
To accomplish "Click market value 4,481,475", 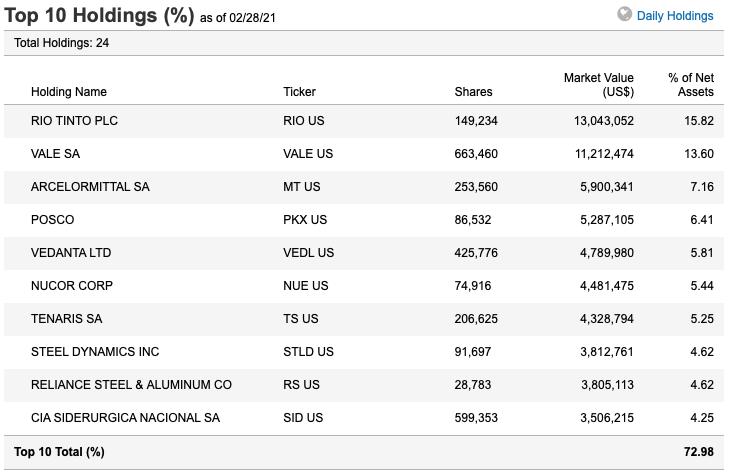I will pos(607,286).
